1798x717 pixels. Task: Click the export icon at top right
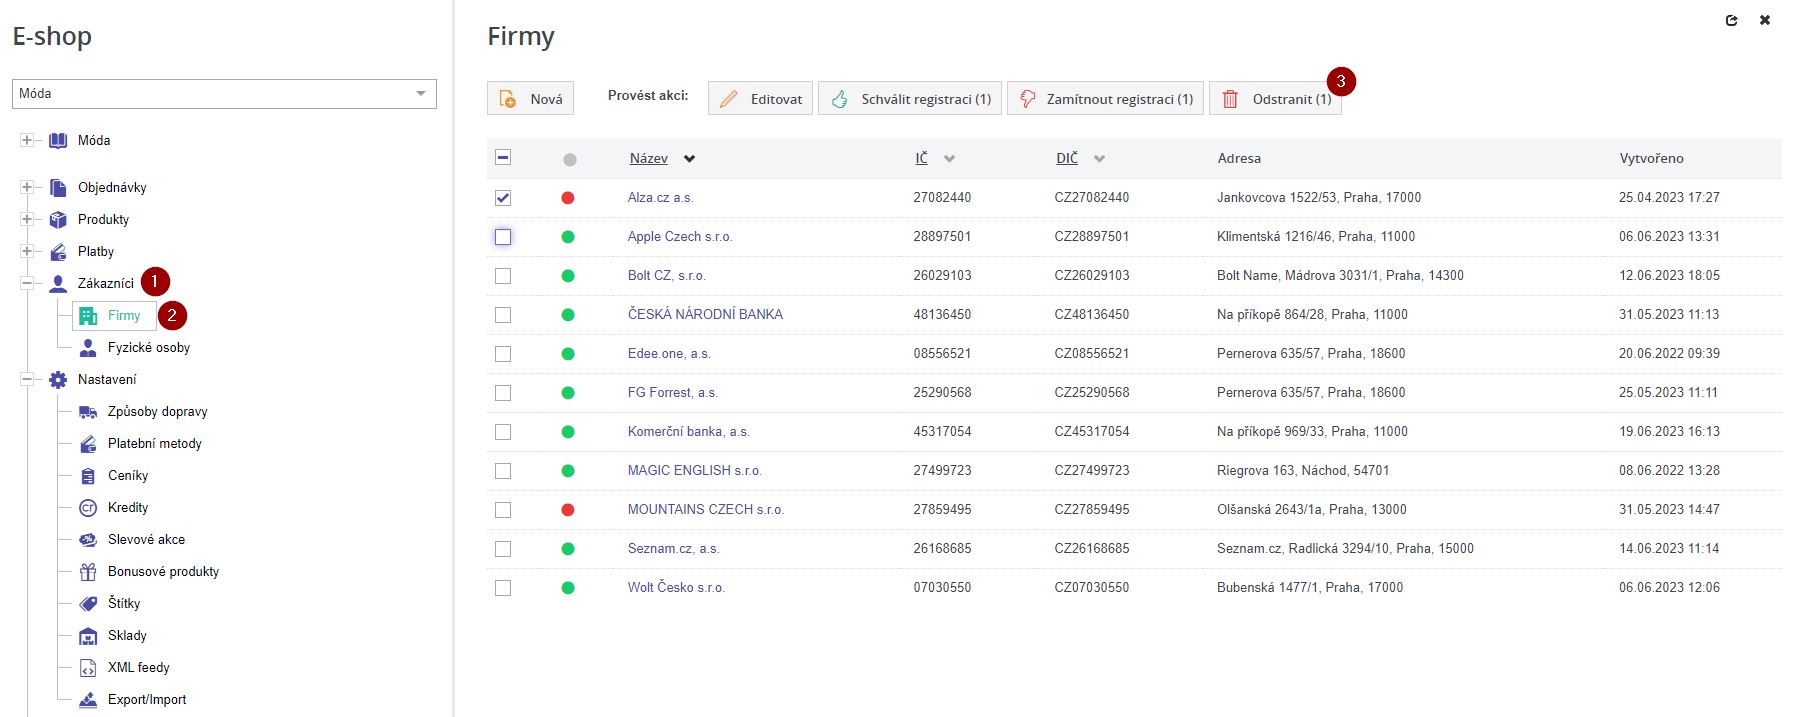coord(1731,20)
